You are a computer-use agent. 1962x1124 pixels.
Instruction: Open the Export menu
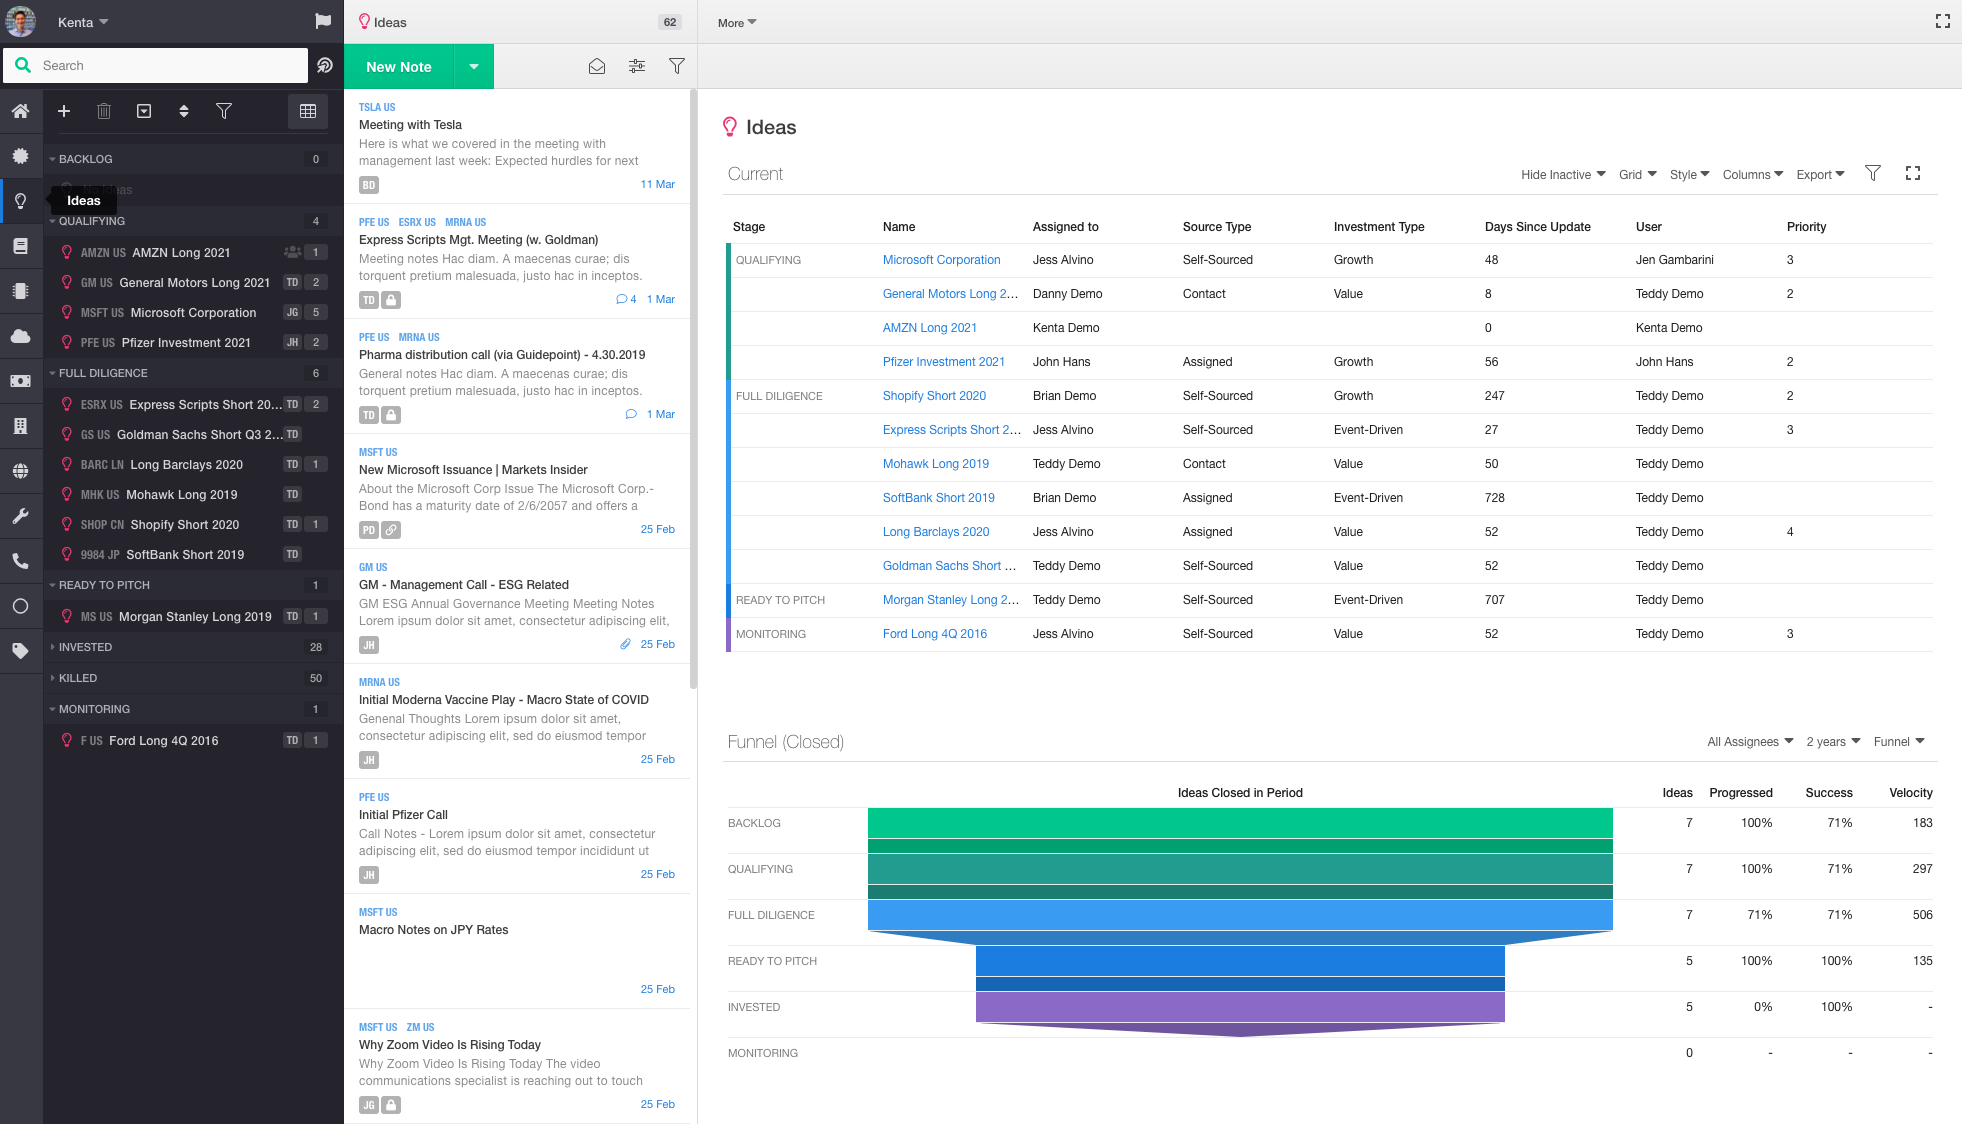(x=1820, y=174)
